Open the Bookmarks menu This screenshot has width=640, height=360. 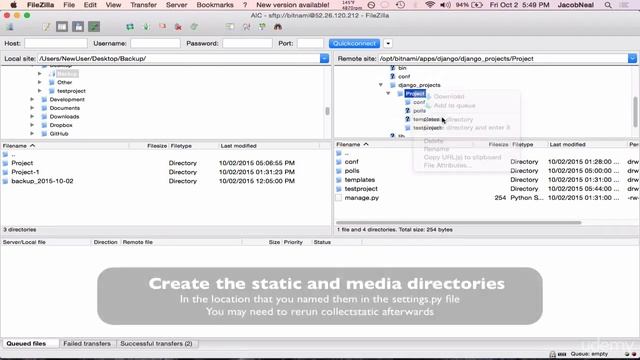click(215, 5)
